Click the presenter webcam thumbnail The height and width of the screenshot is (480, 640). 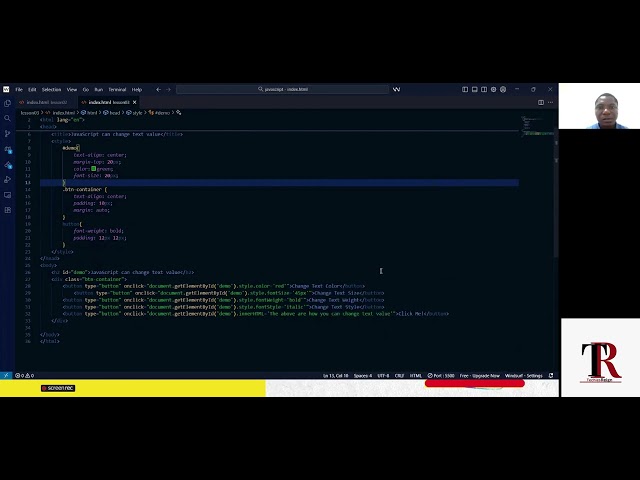pos(599,106)
